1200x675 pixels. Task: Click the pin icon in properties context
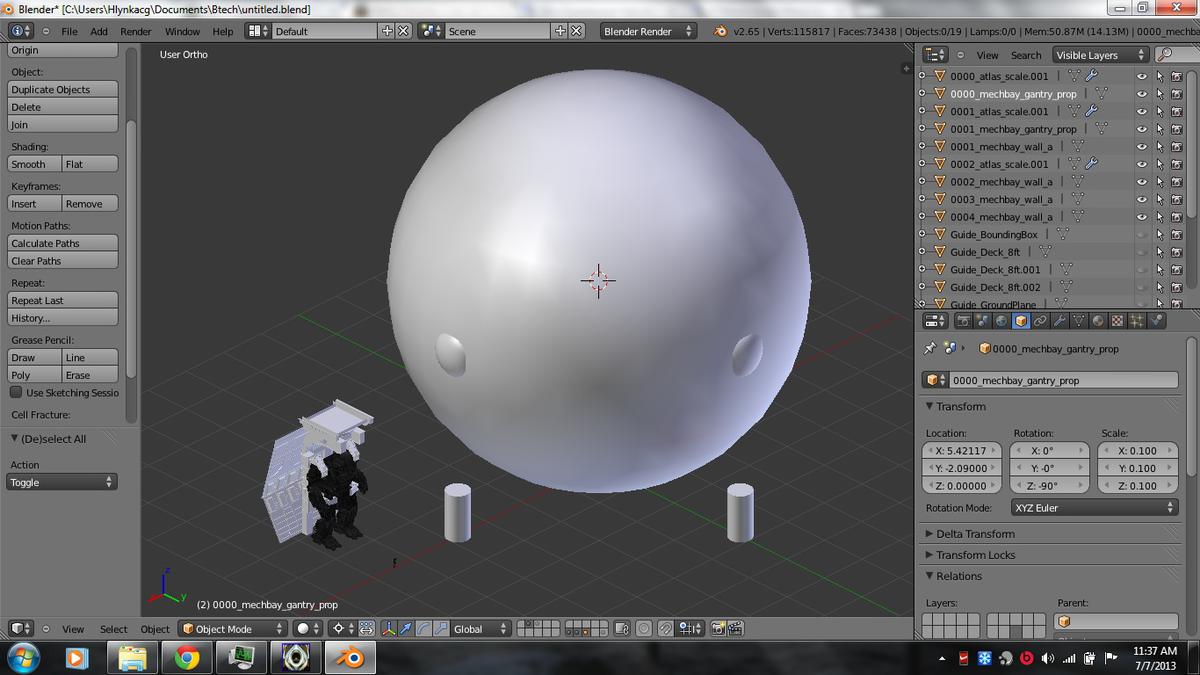tap(929, 349)
